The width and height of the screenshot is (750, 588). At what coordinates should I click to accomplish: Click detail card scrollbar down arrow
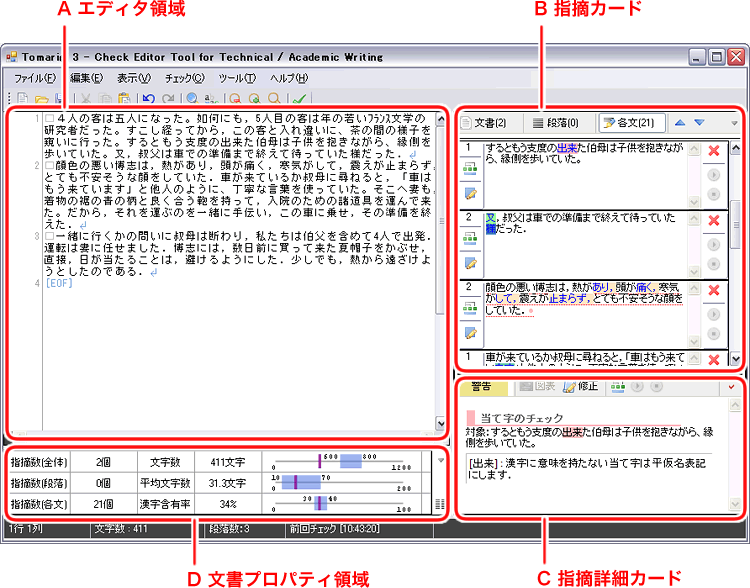tap(735, 503)
